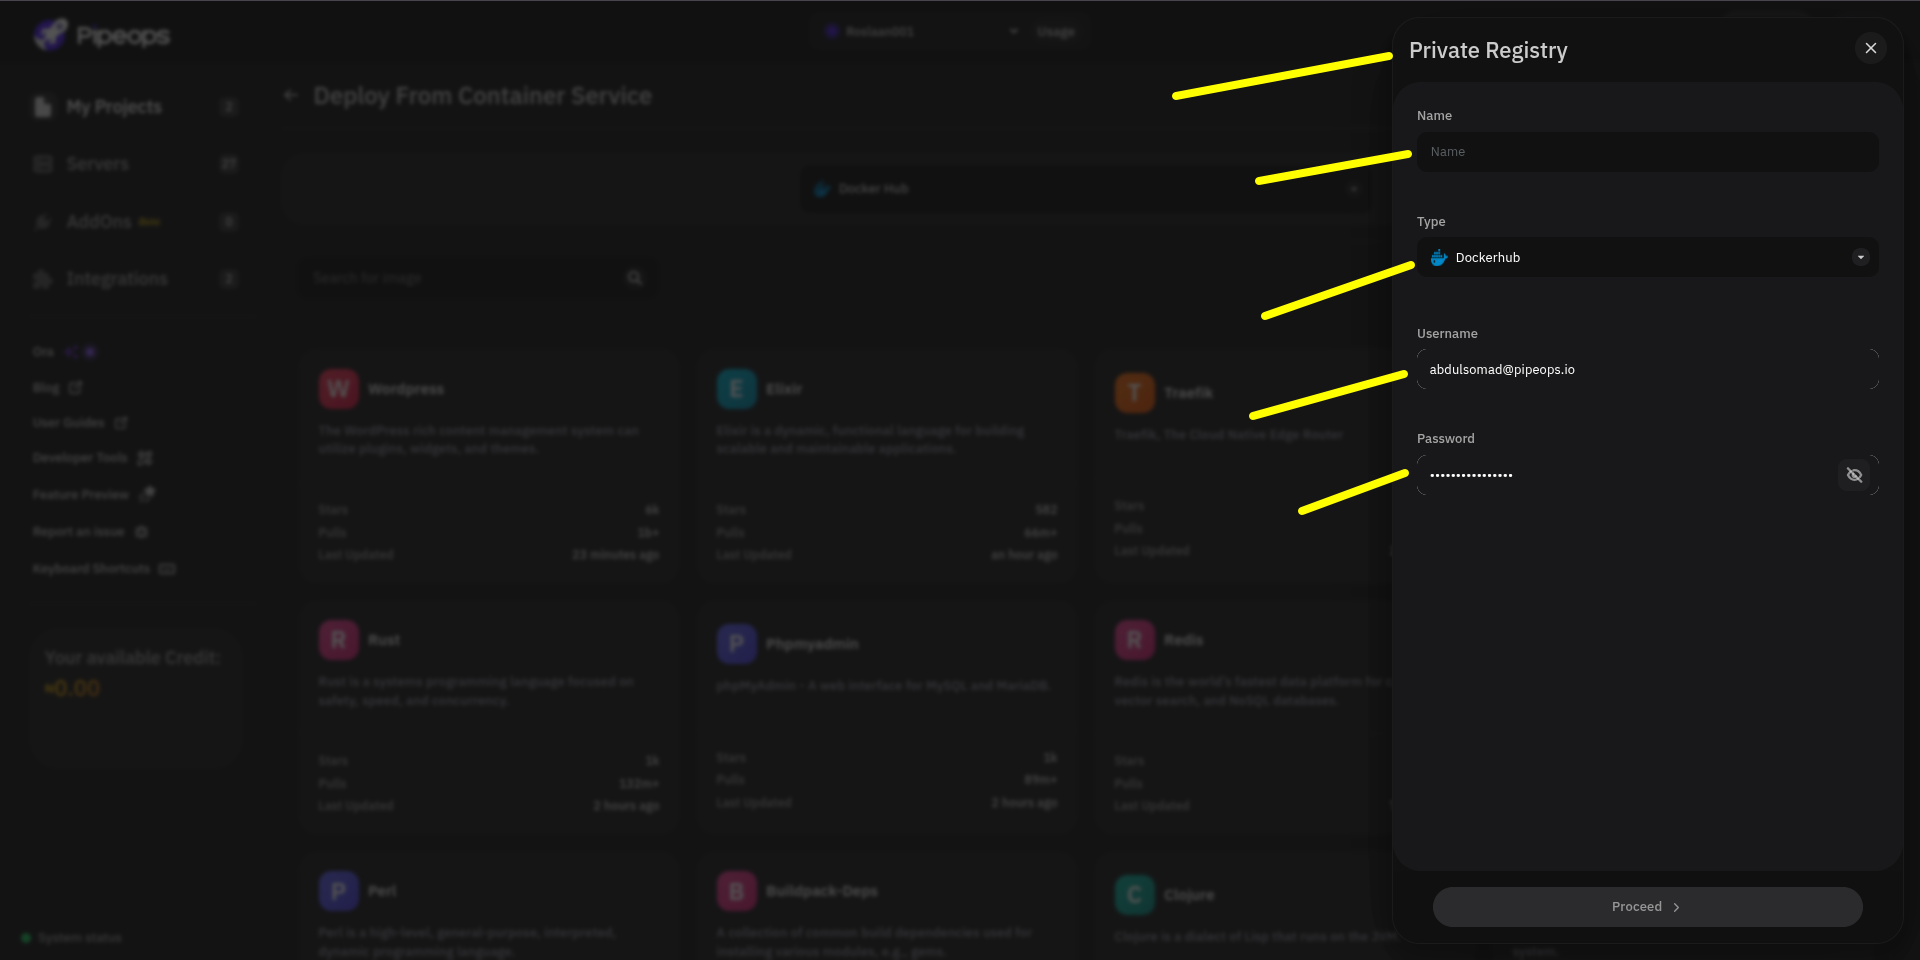Click the Report an issue link
Viewport: 1920px width, 960px height.
90,532
